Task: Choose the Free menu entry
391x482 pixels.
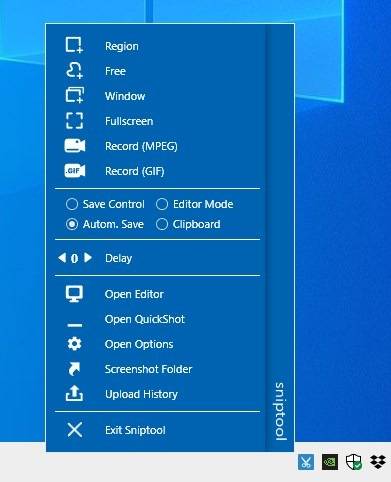Action: click(x=115, y=71)
